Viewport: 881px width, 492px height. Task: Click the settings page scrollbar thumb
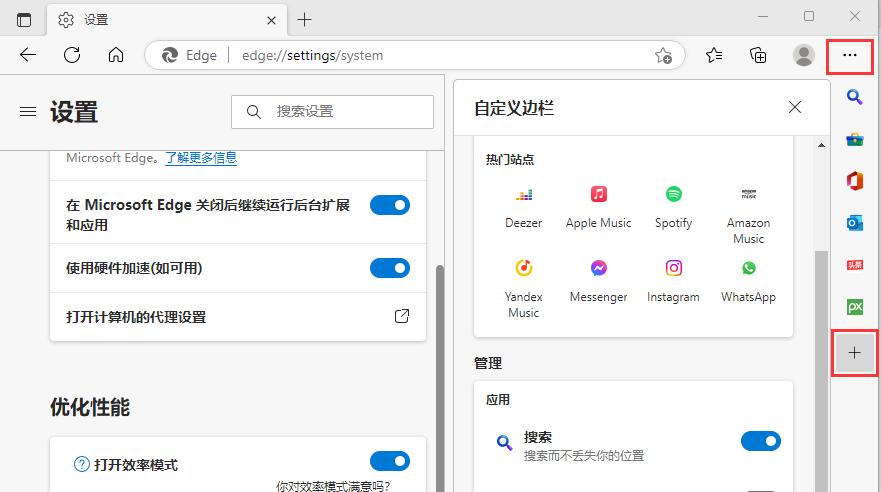click(440, 379)
